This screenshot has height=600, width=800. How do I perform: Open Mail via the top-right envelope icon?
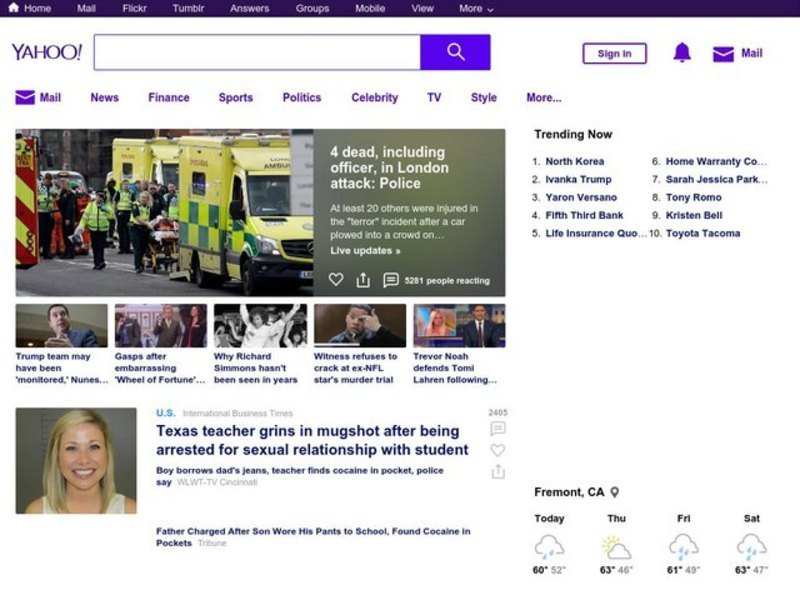723,54
